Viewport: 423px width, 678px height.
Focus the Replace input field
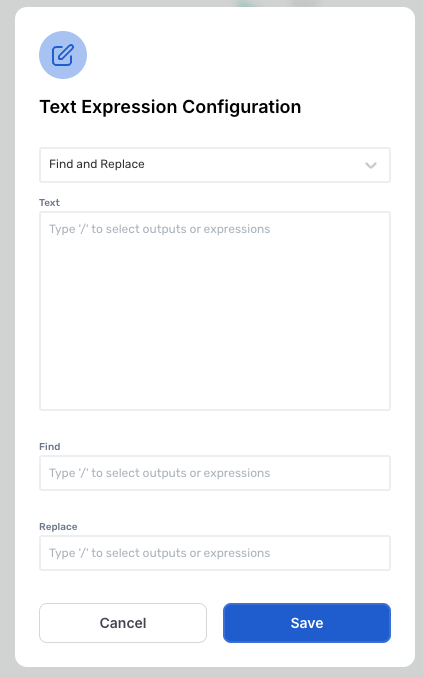[215, 553]
